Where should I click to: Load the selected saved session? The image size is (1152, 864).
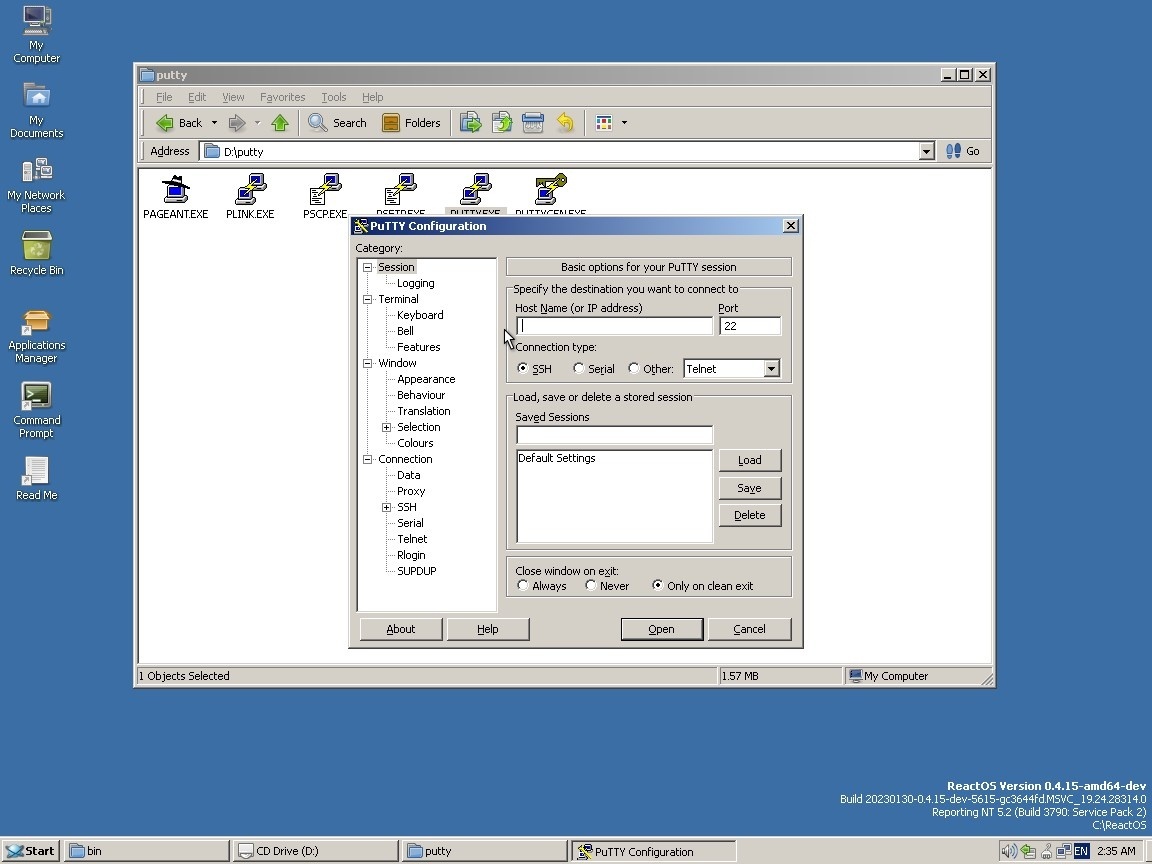(749, 460)
